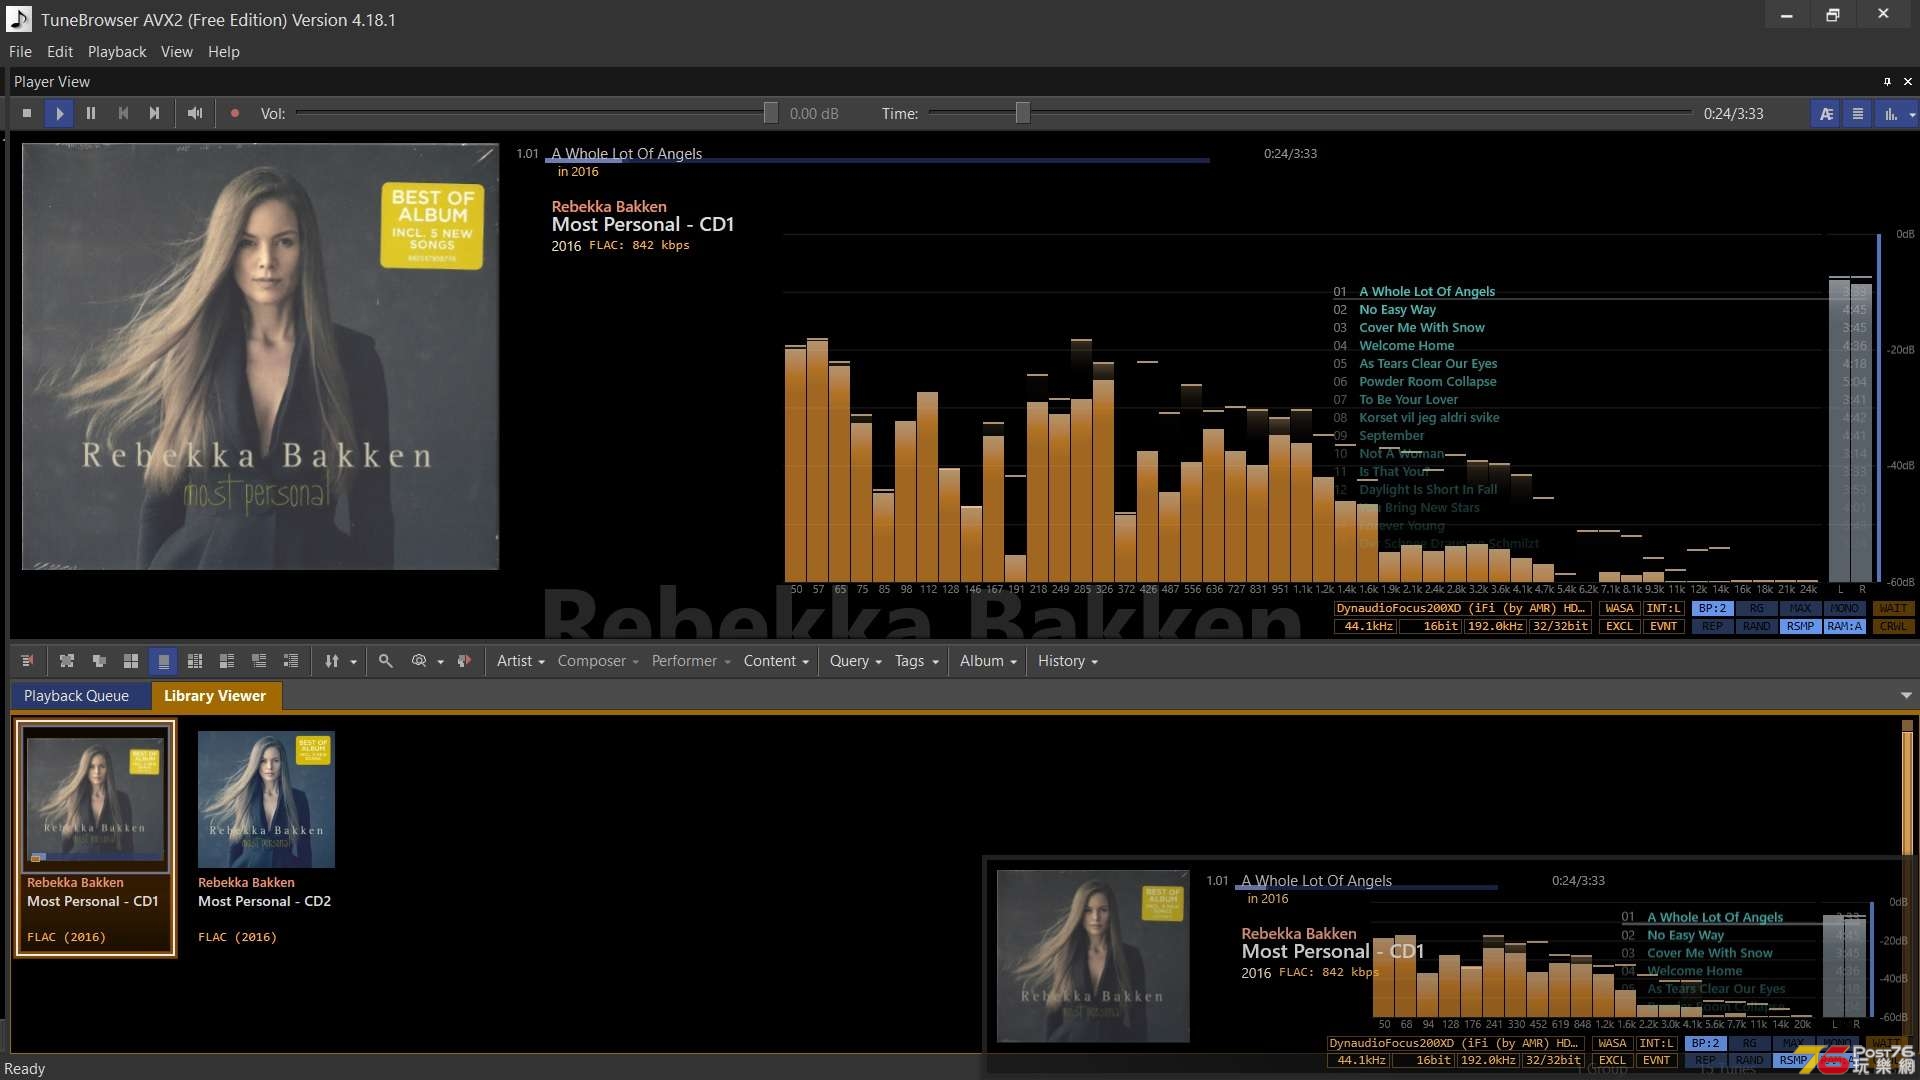
Task: Click the magnifier search icon
Action: tap(386, 661)
